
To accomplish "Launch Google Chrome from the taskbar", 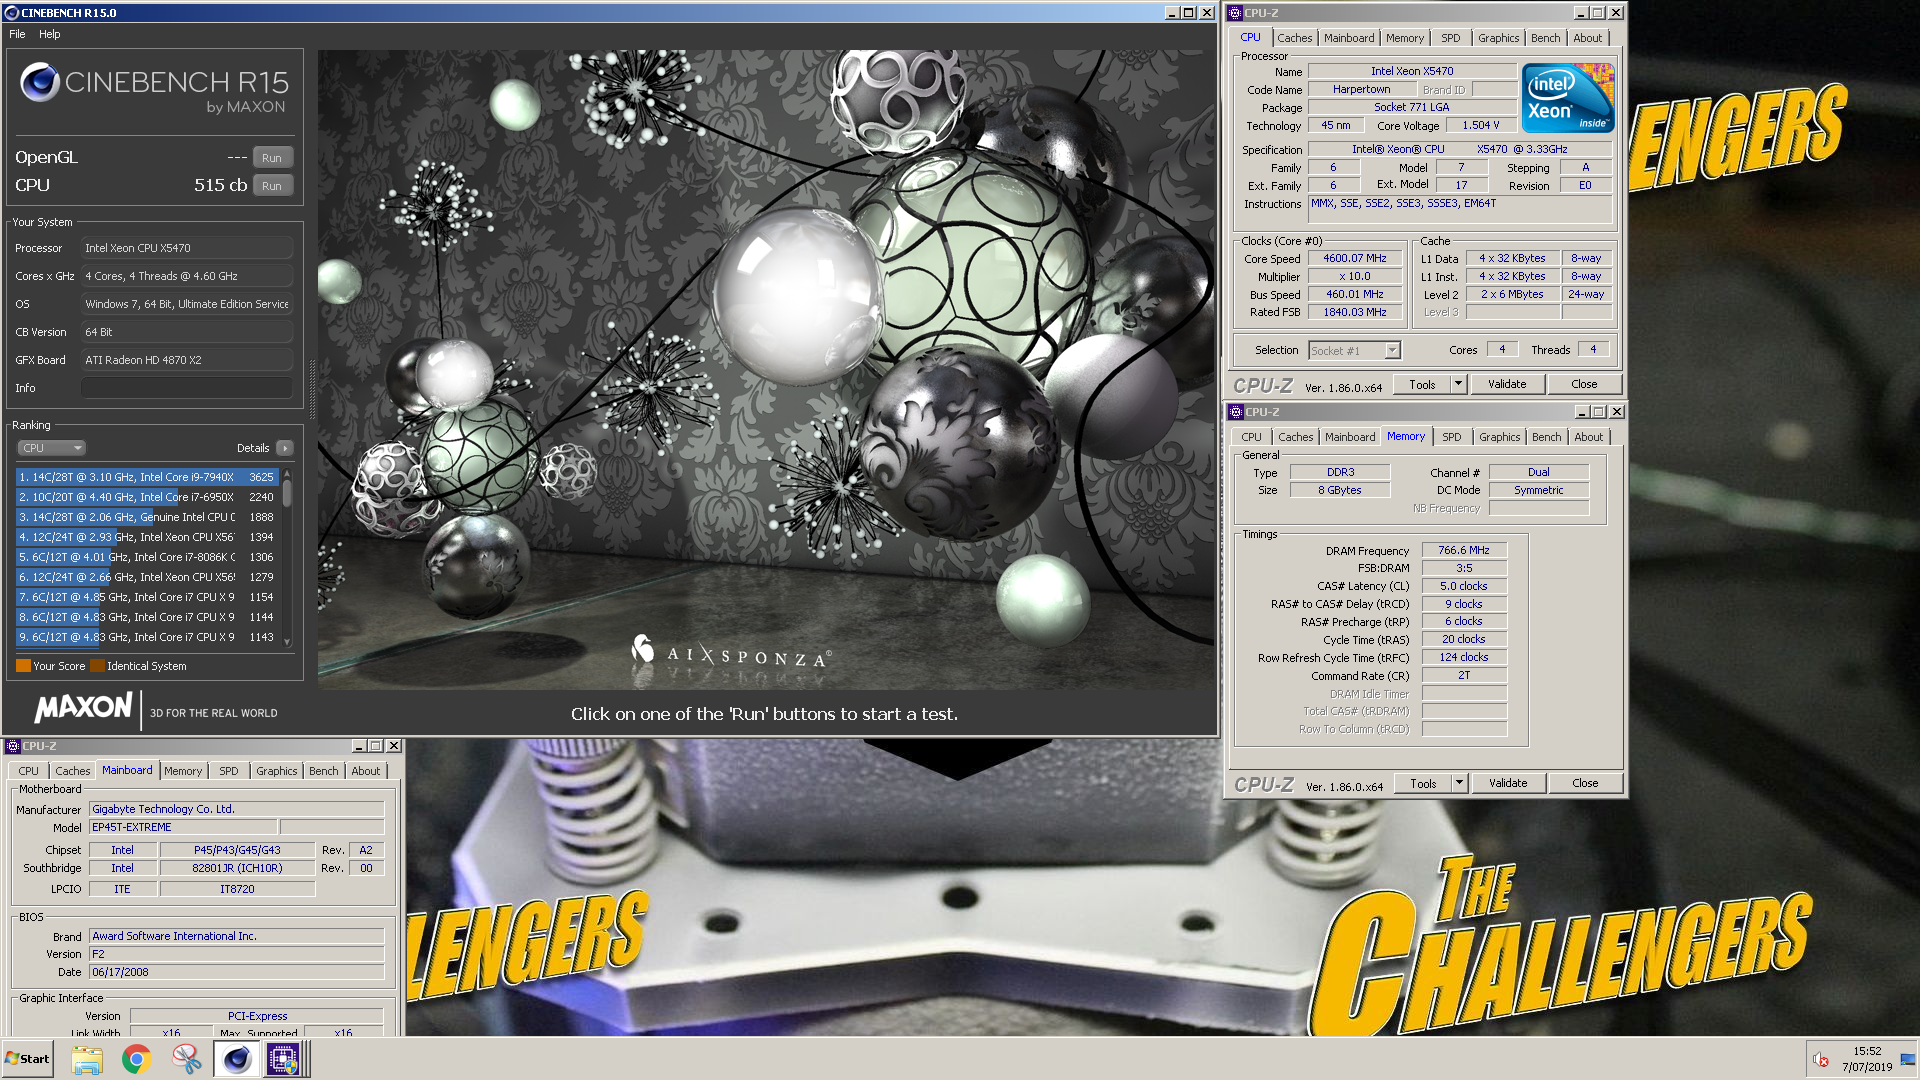I will click(137, 1059).
